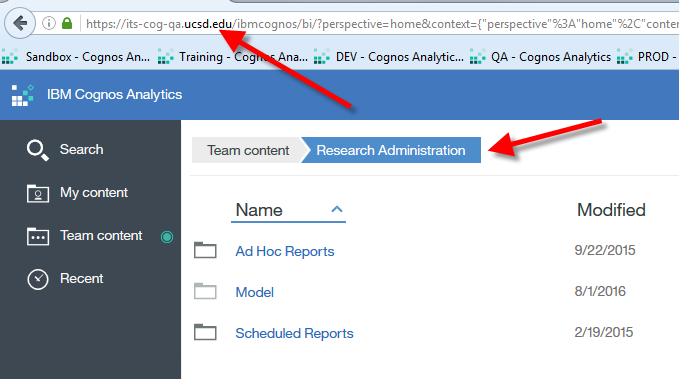Image resolution: width=679 pixels, height=379 pixels.
Task: Click the DEV bookmark favicon
Action: point(322,57)
